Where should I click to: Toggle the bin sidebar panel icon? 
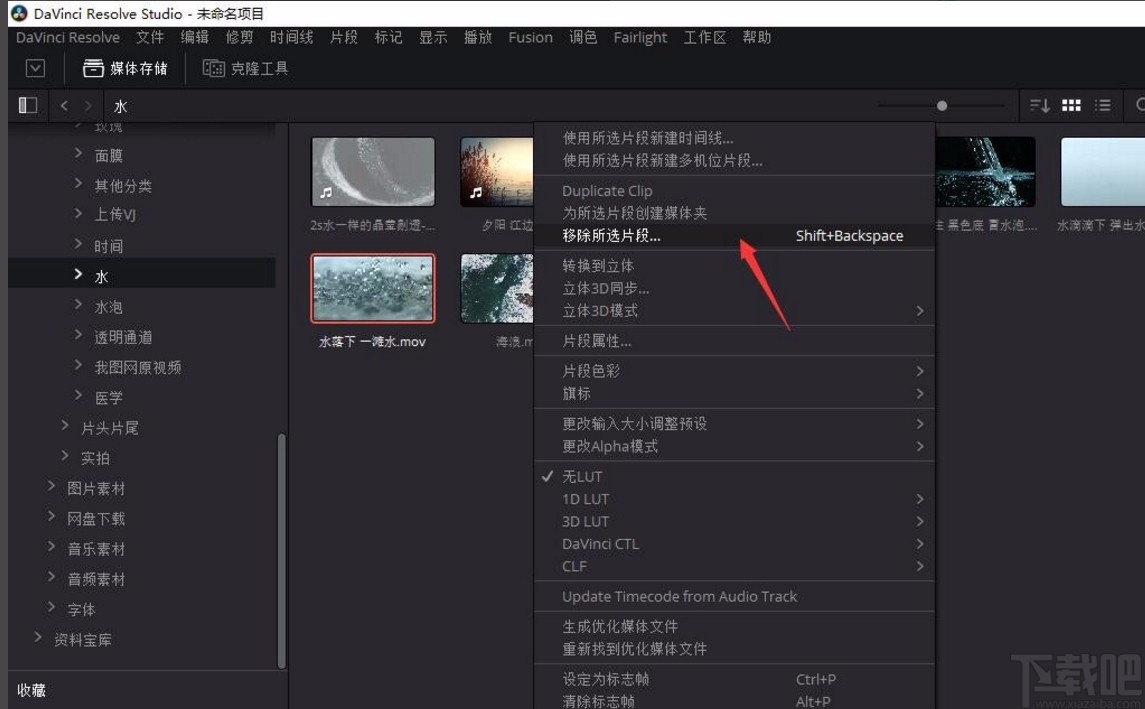pos(27,104)
